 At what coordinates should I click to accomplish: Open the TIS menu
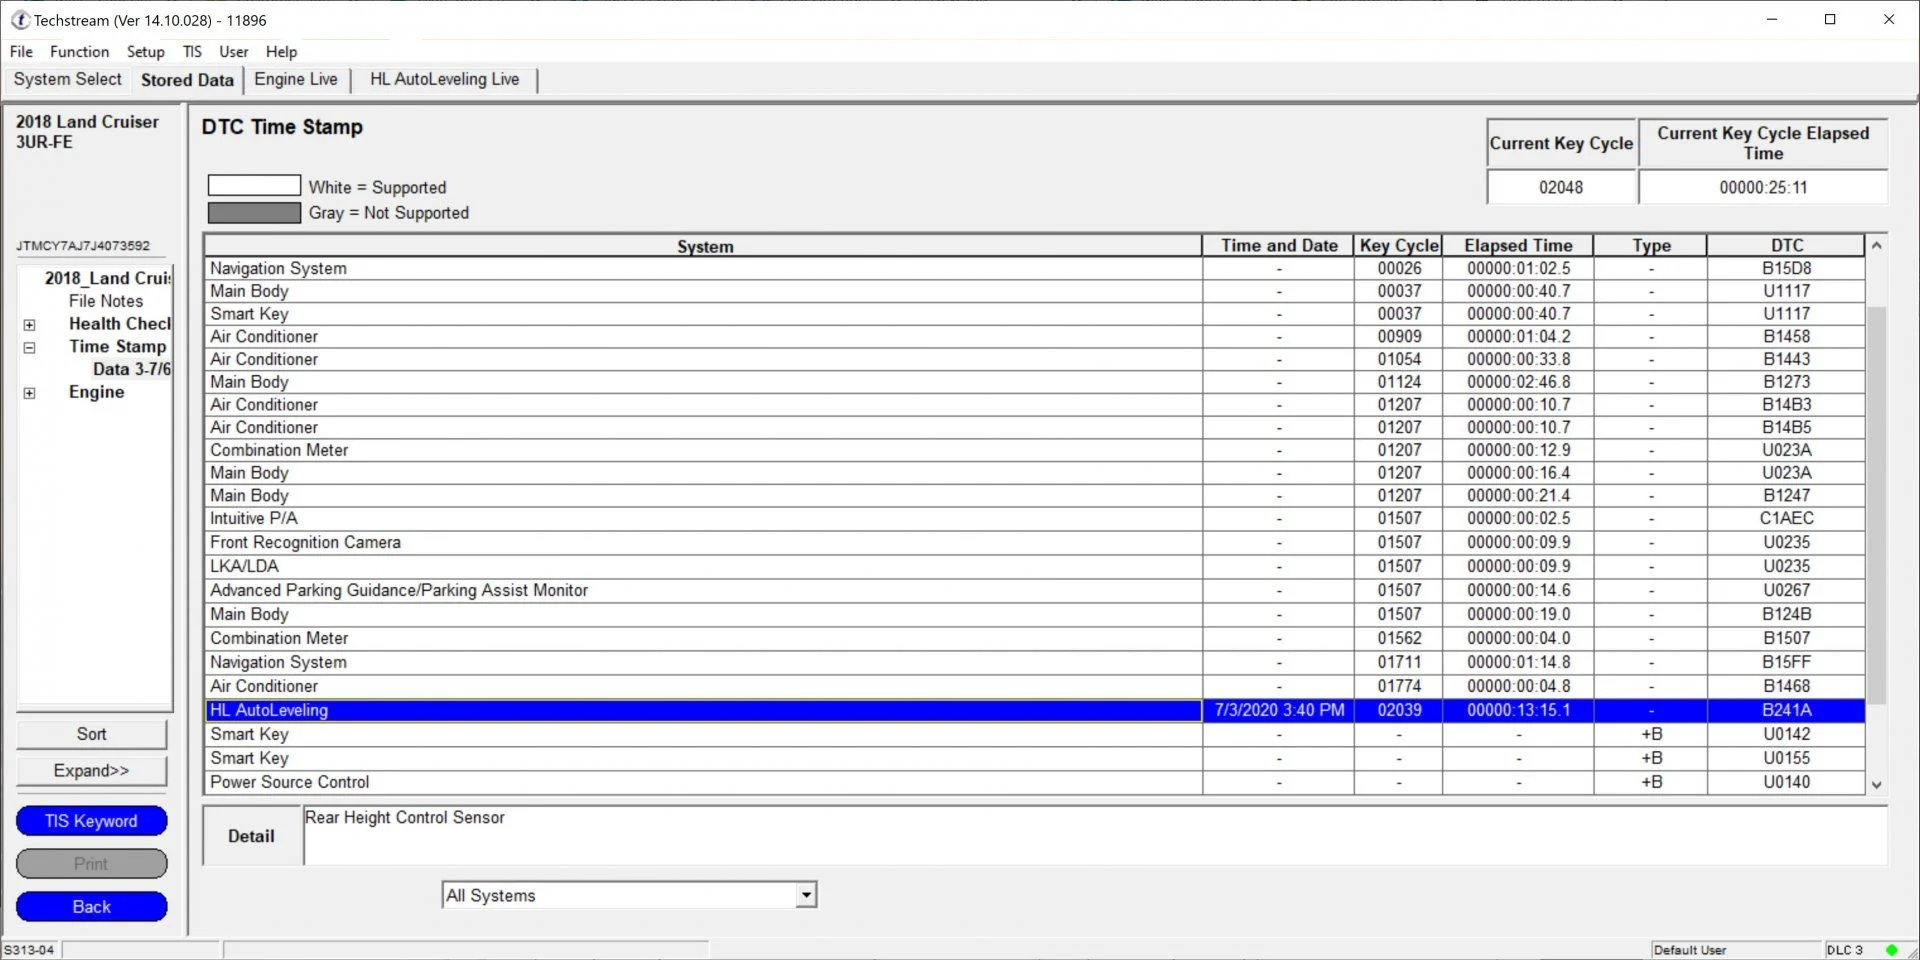point(192,52)
